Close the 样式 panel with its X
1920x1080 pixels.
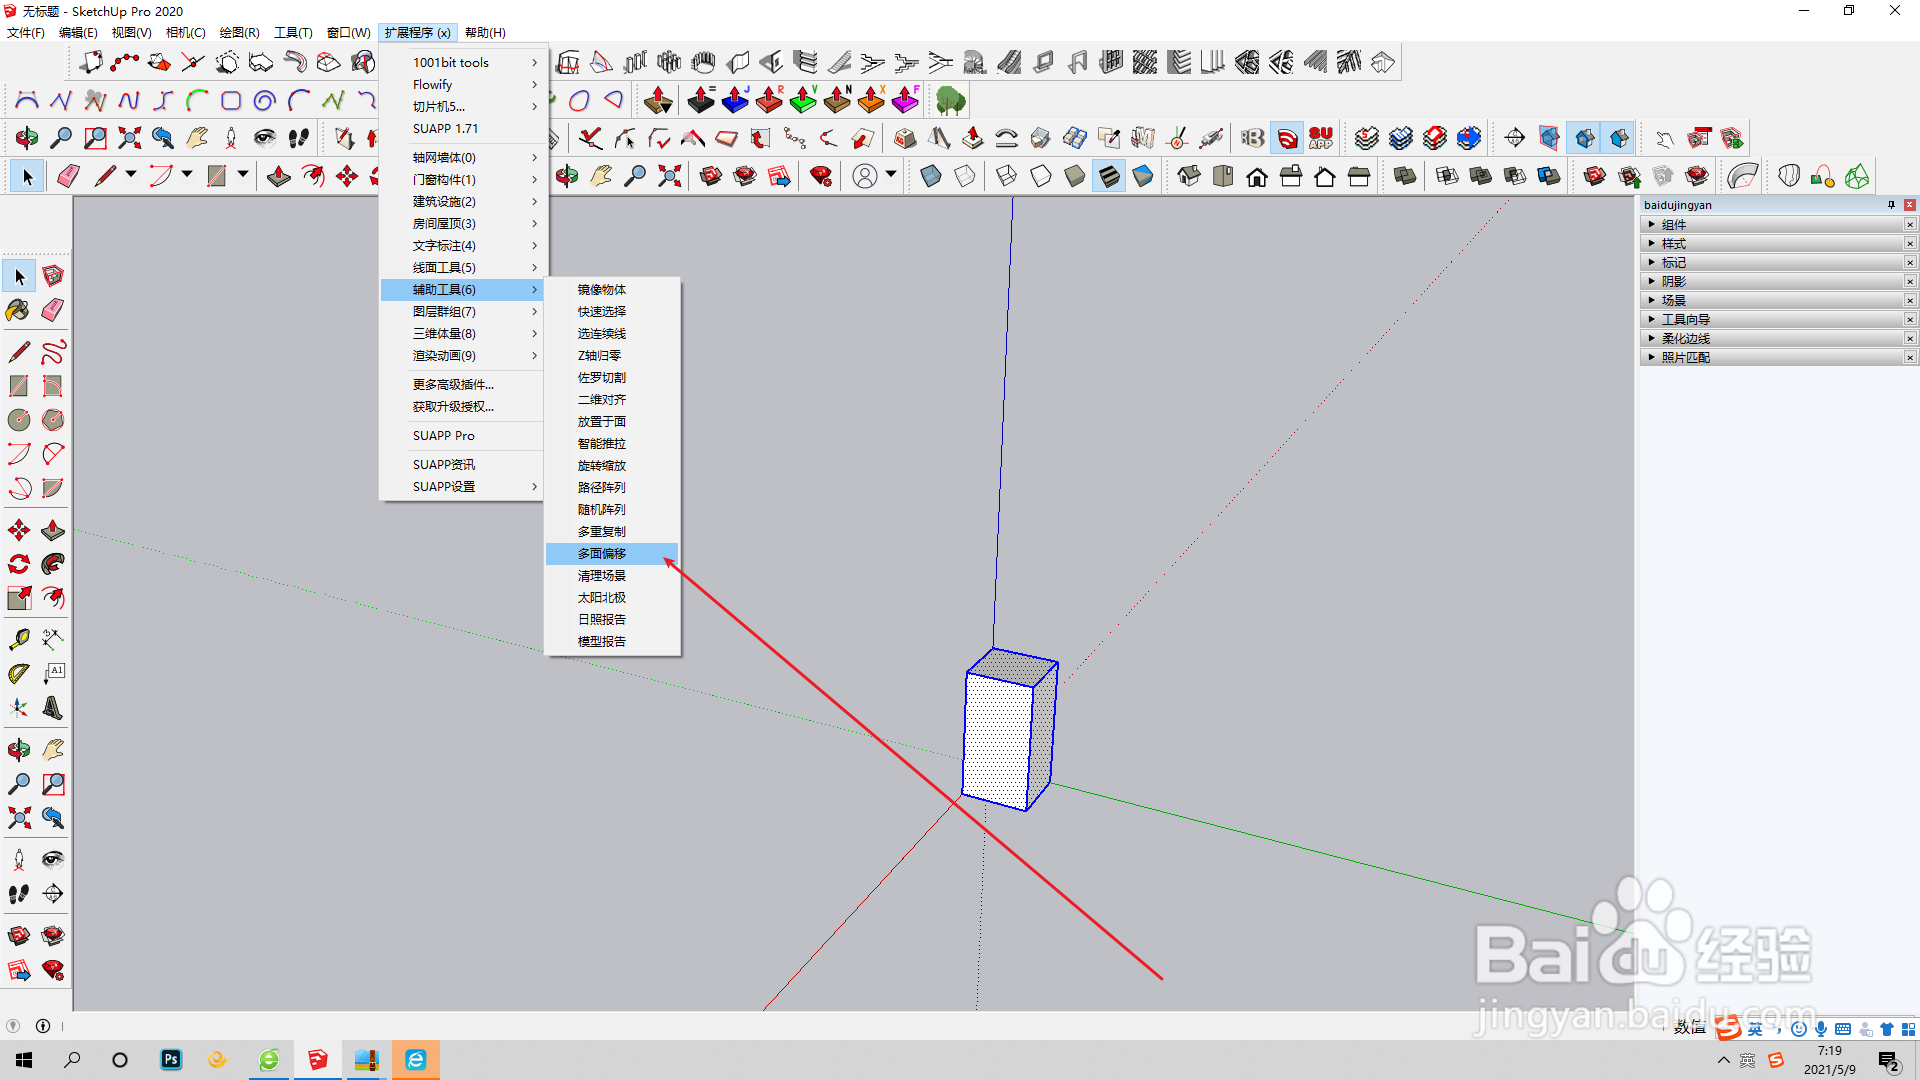coord(1909,244)
